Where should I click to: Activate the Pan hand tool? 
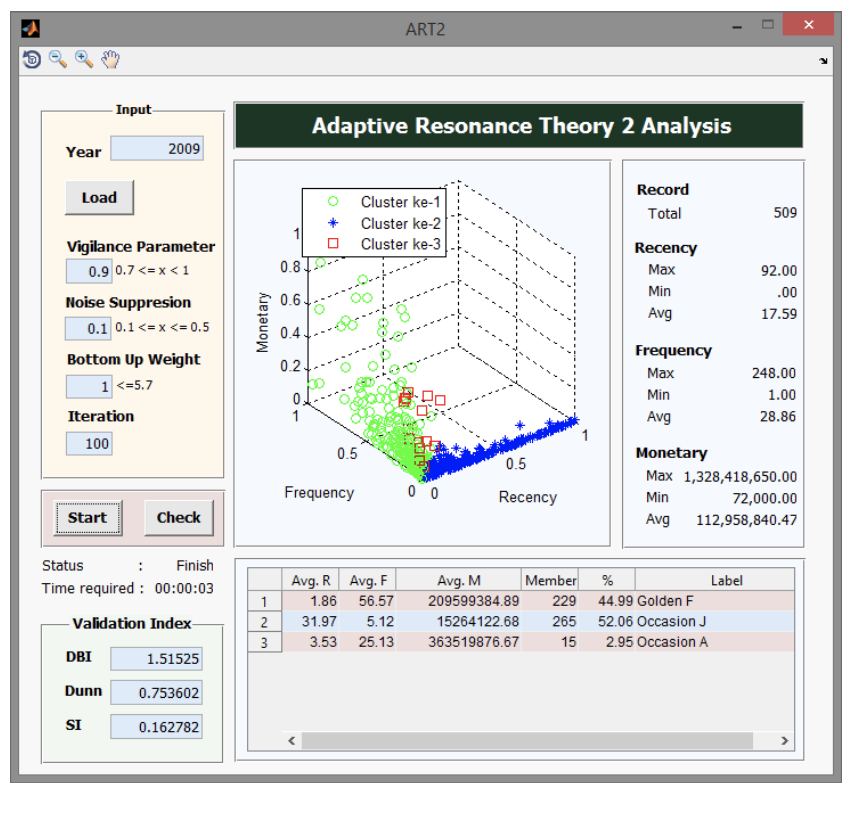[x=110, y=60]
